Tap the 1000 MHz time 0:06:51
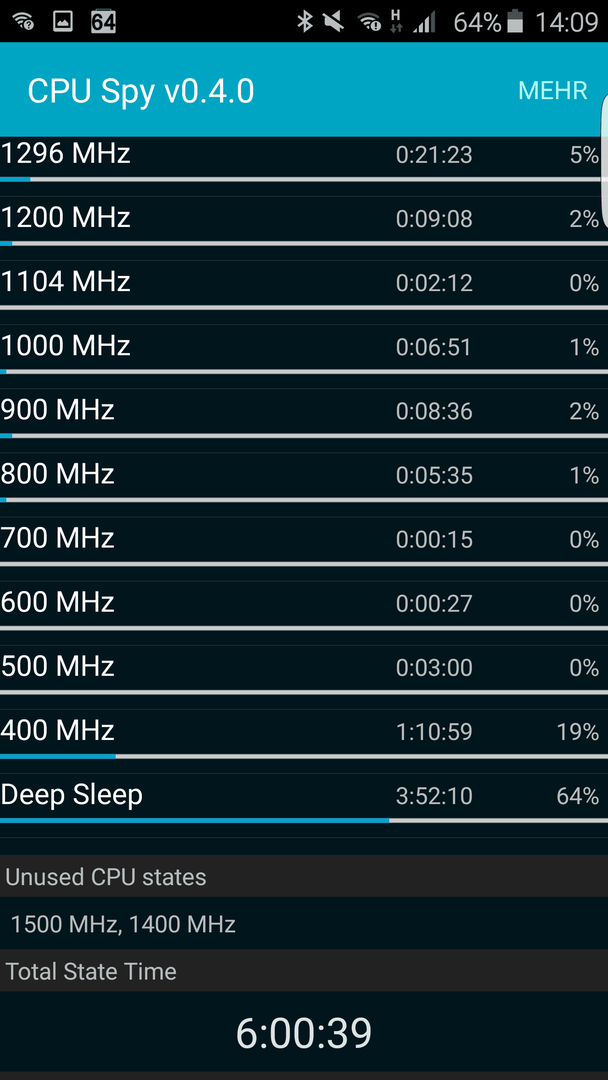 434,347
